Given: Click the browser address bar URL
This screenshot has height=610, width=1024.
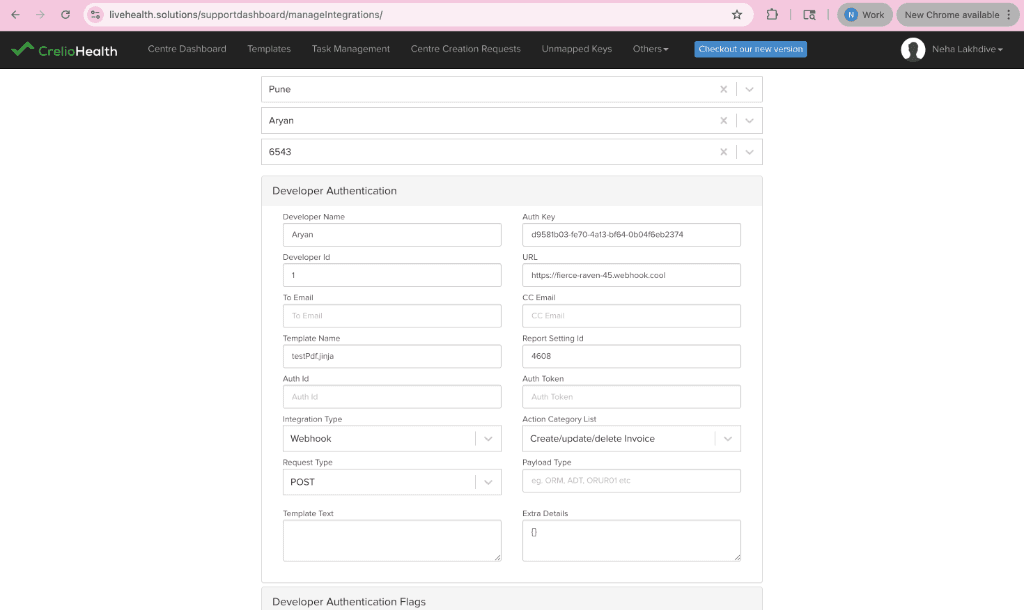Looking at the screenshot, I should click(x=246, y=14).
